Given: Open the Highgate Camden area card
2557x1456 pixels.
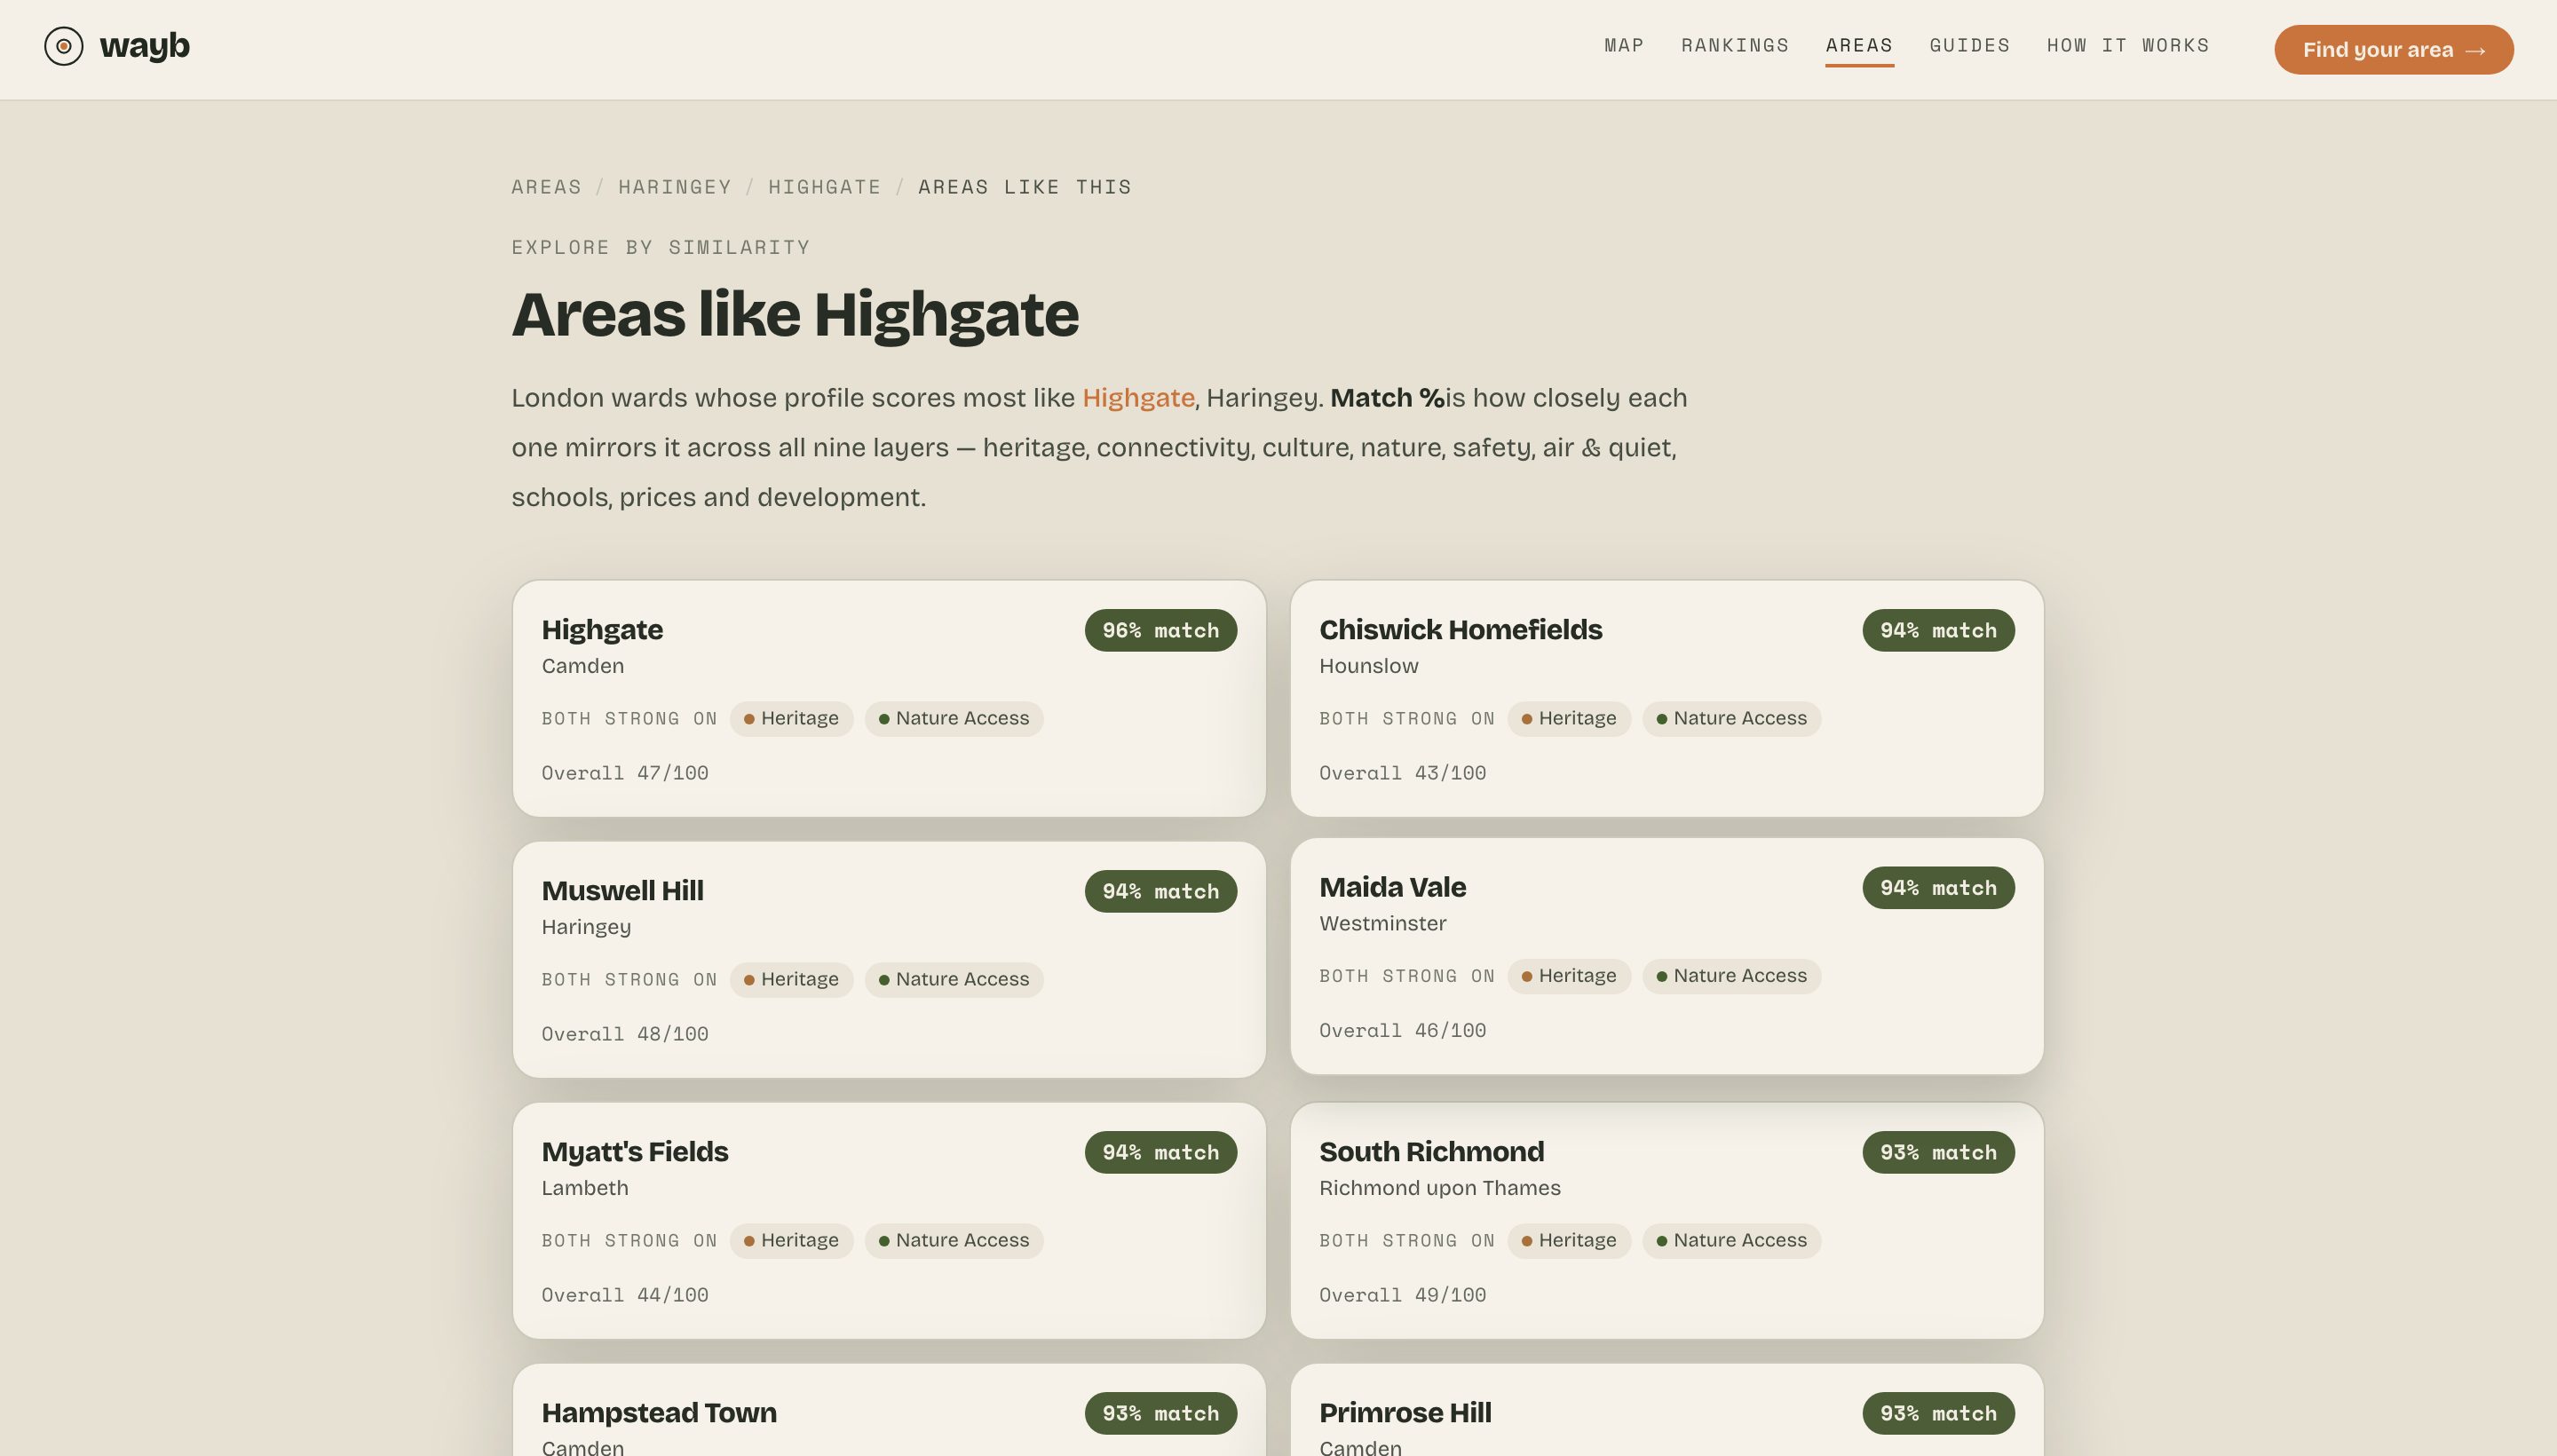Looking at the screenshot, I should coord(889,698).
